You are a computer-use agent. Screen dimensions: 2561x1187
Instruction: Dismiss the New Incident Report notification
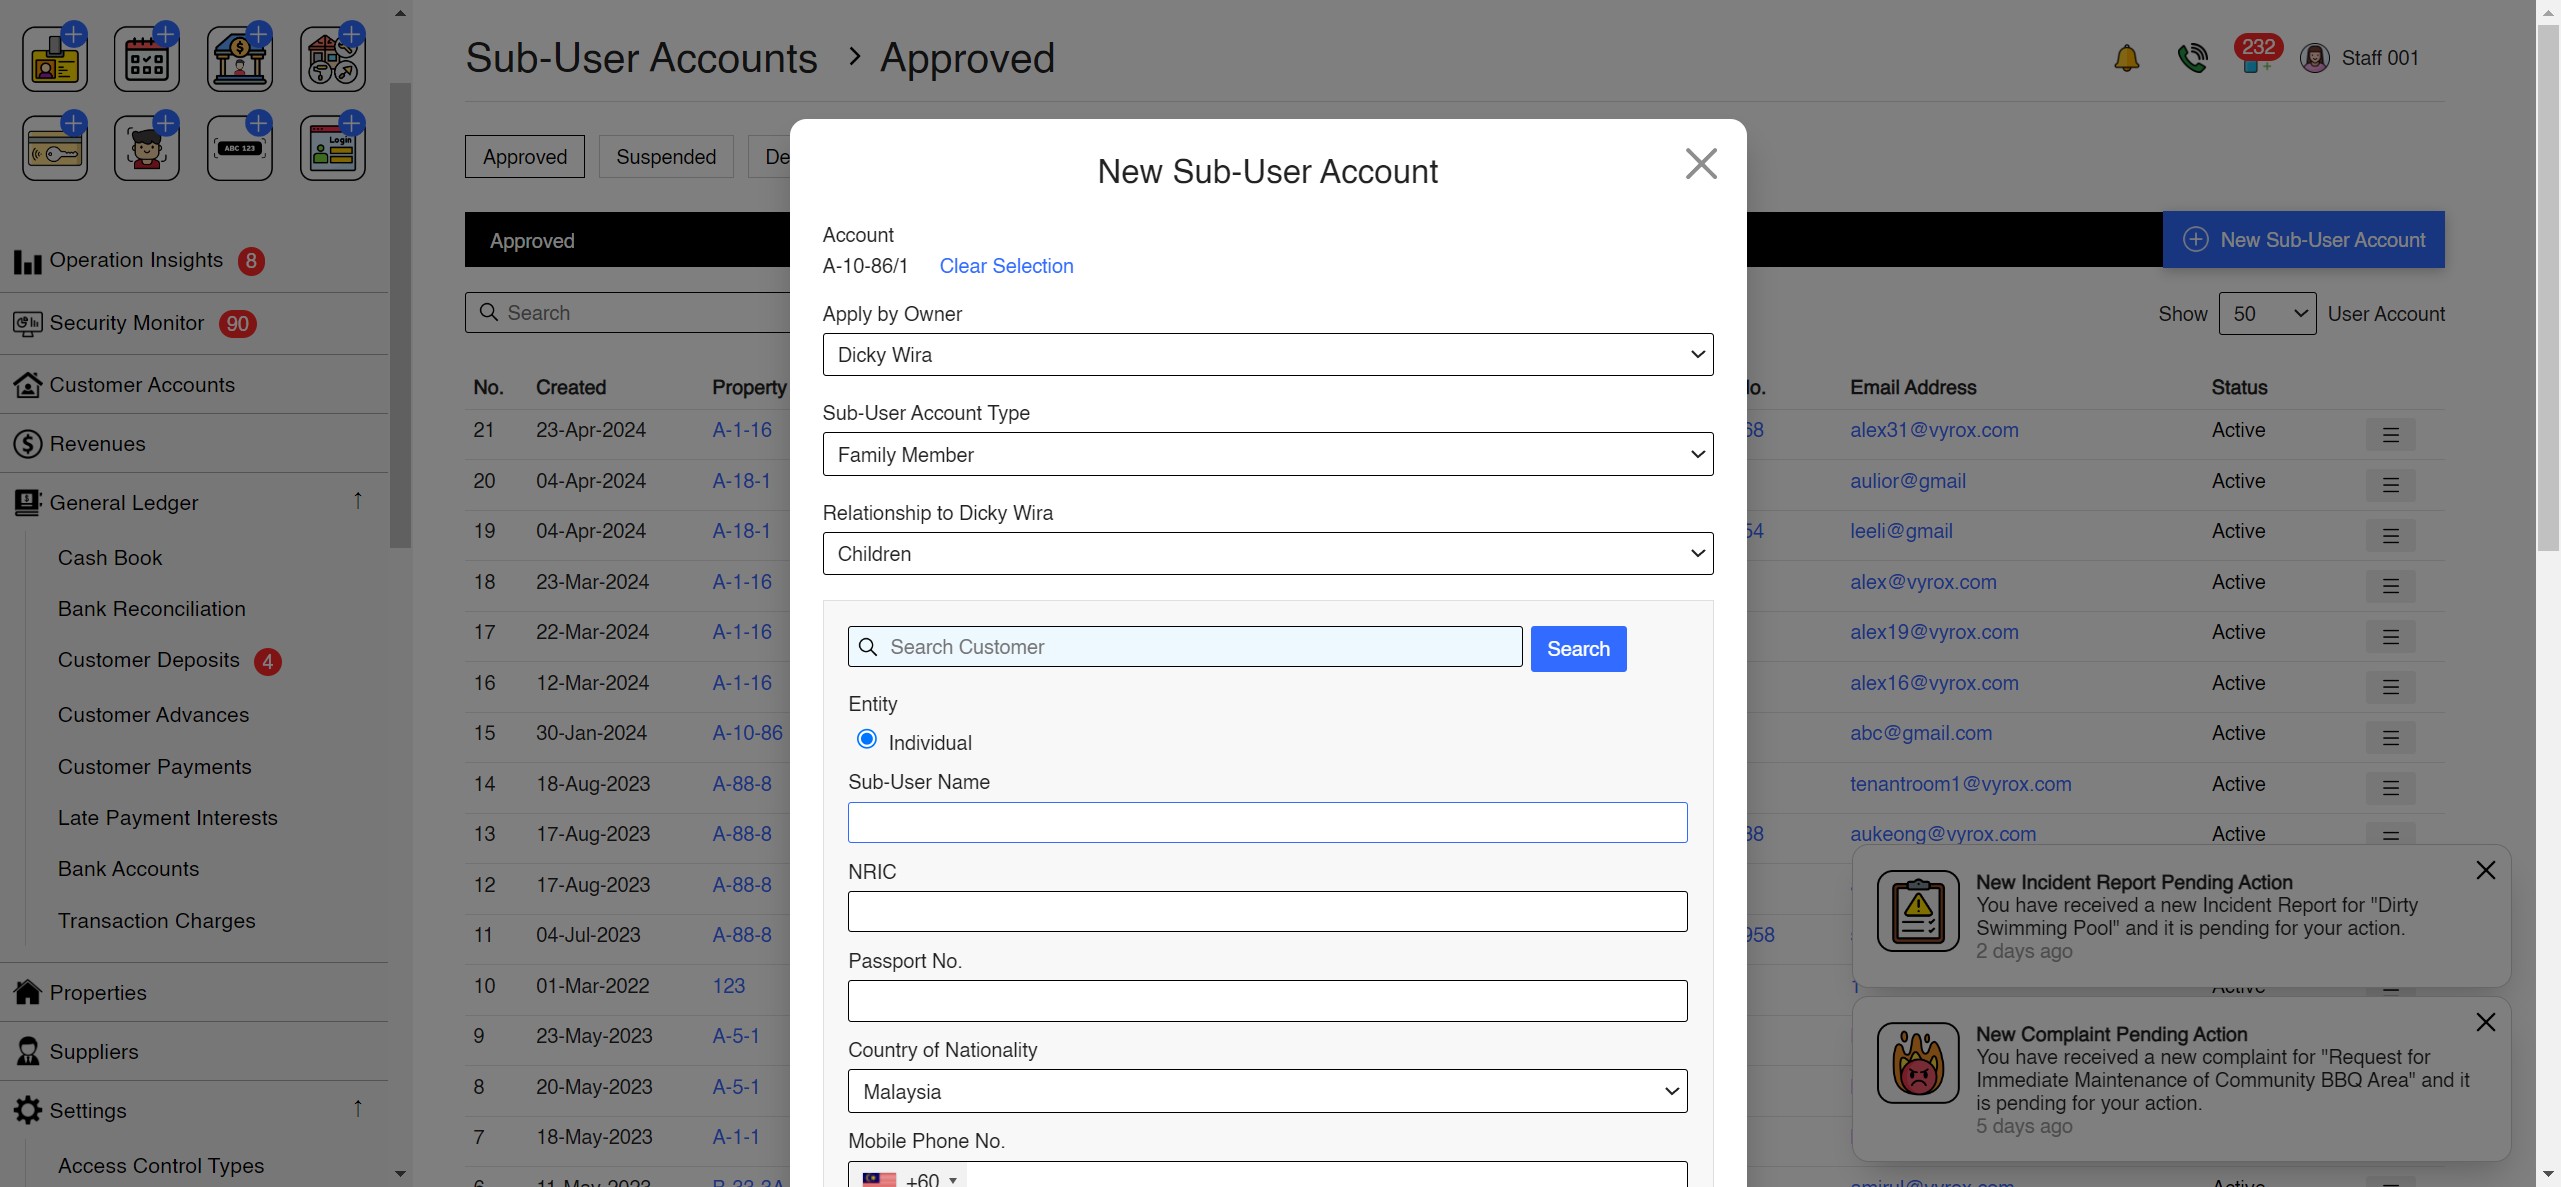pyautogui.click(x=2485, y=871)
